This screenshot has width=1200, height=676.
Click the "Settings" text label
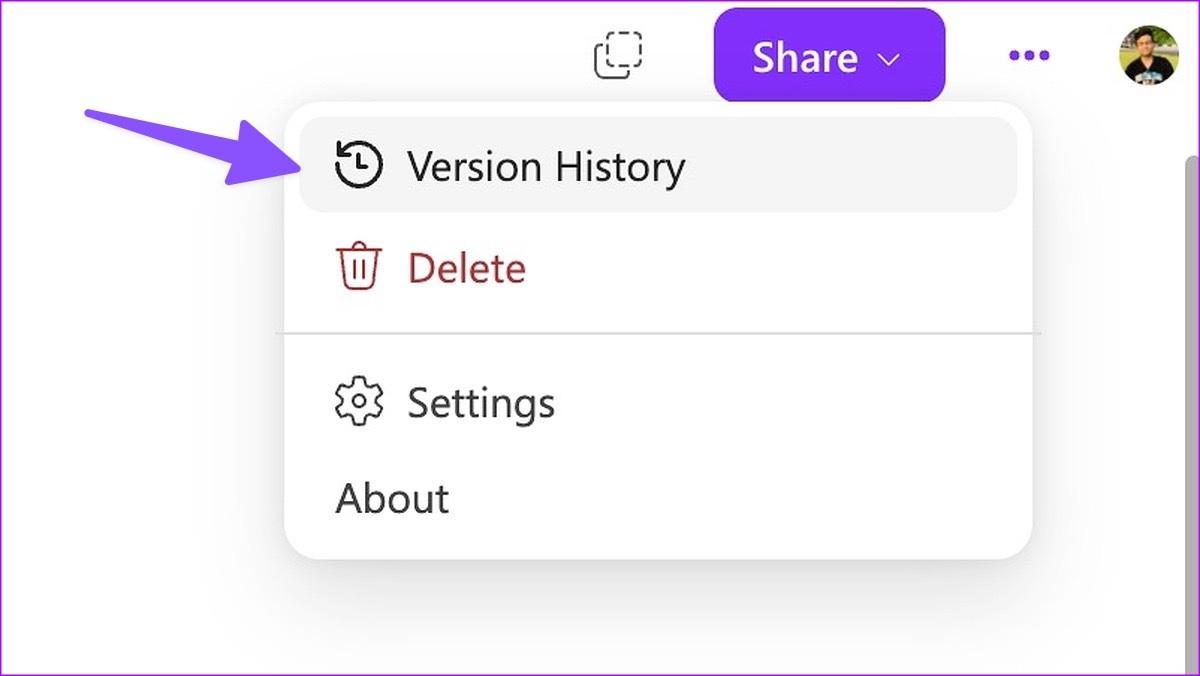[x=481, y=403]
